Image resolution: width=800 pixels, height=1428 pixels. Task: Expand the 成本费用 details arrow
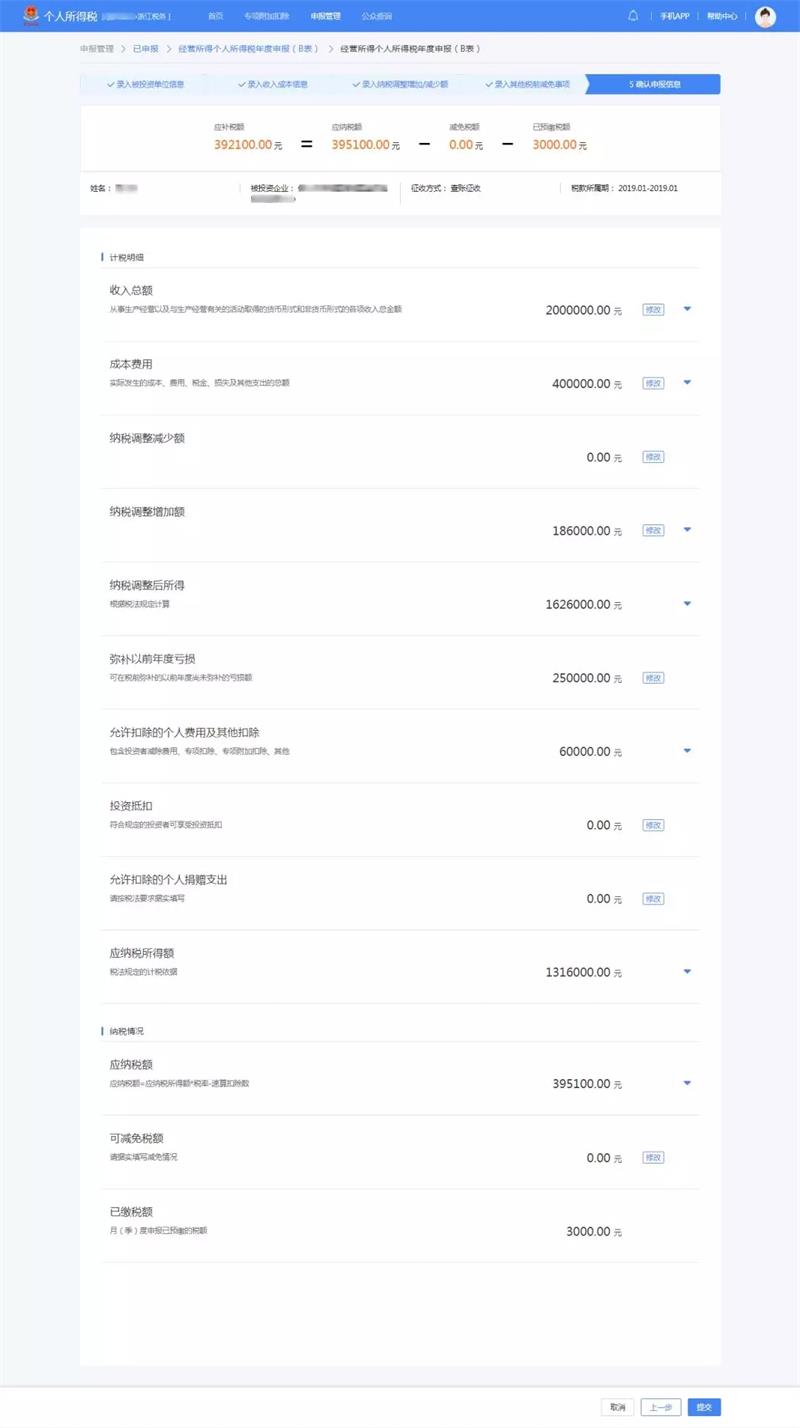point(687,383)
